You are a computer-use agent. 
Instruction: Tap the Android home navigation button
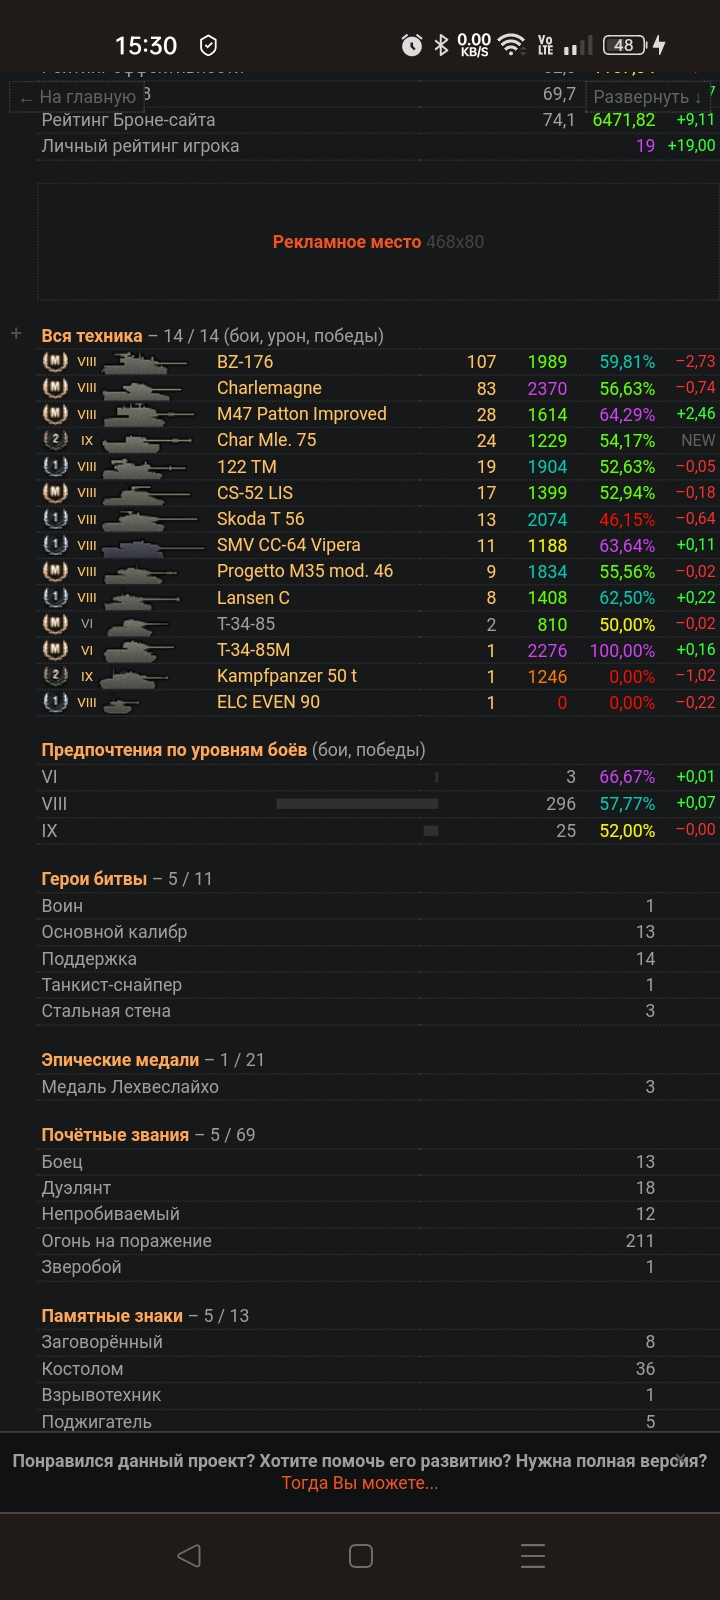(360, 1555)
